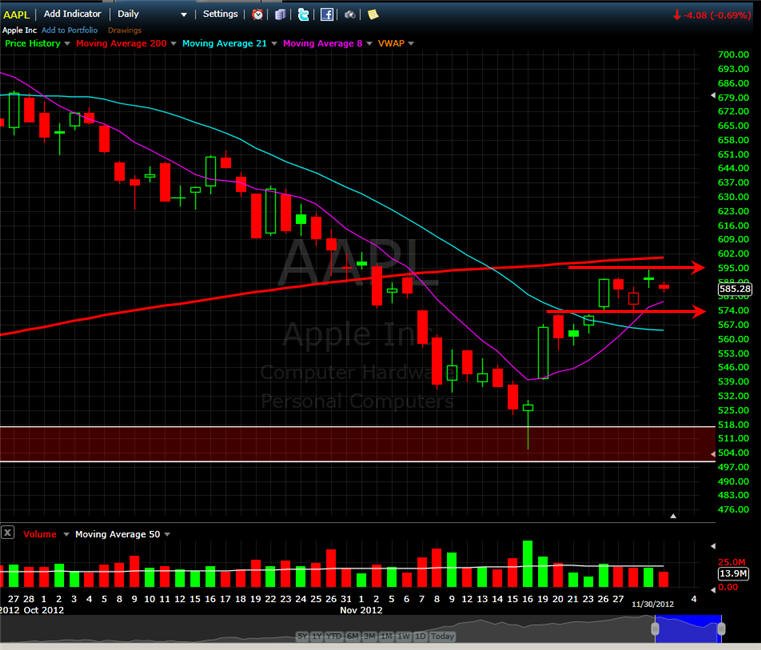Click the 585.28 current price label
Viewport: 761px width, 650px height.
[735, 289]
